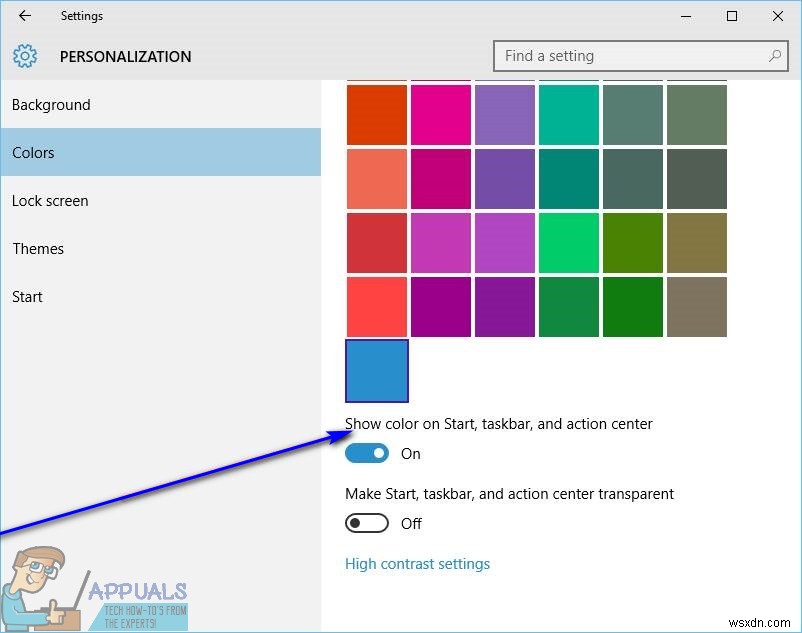Select the bright green accent color
Image resolution: width=802 pixels, height=633 pixels.
click(x=569, y=243)
